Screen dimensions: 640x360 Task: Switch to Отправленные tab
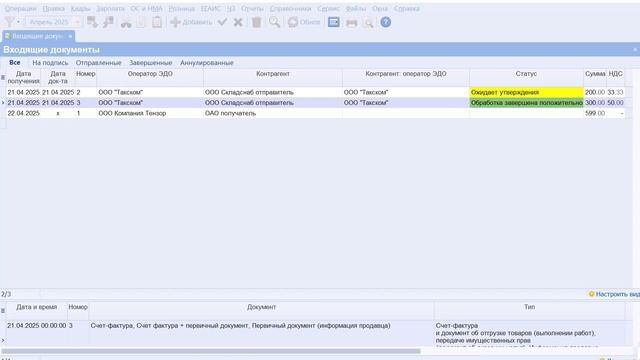click(98, 63)
